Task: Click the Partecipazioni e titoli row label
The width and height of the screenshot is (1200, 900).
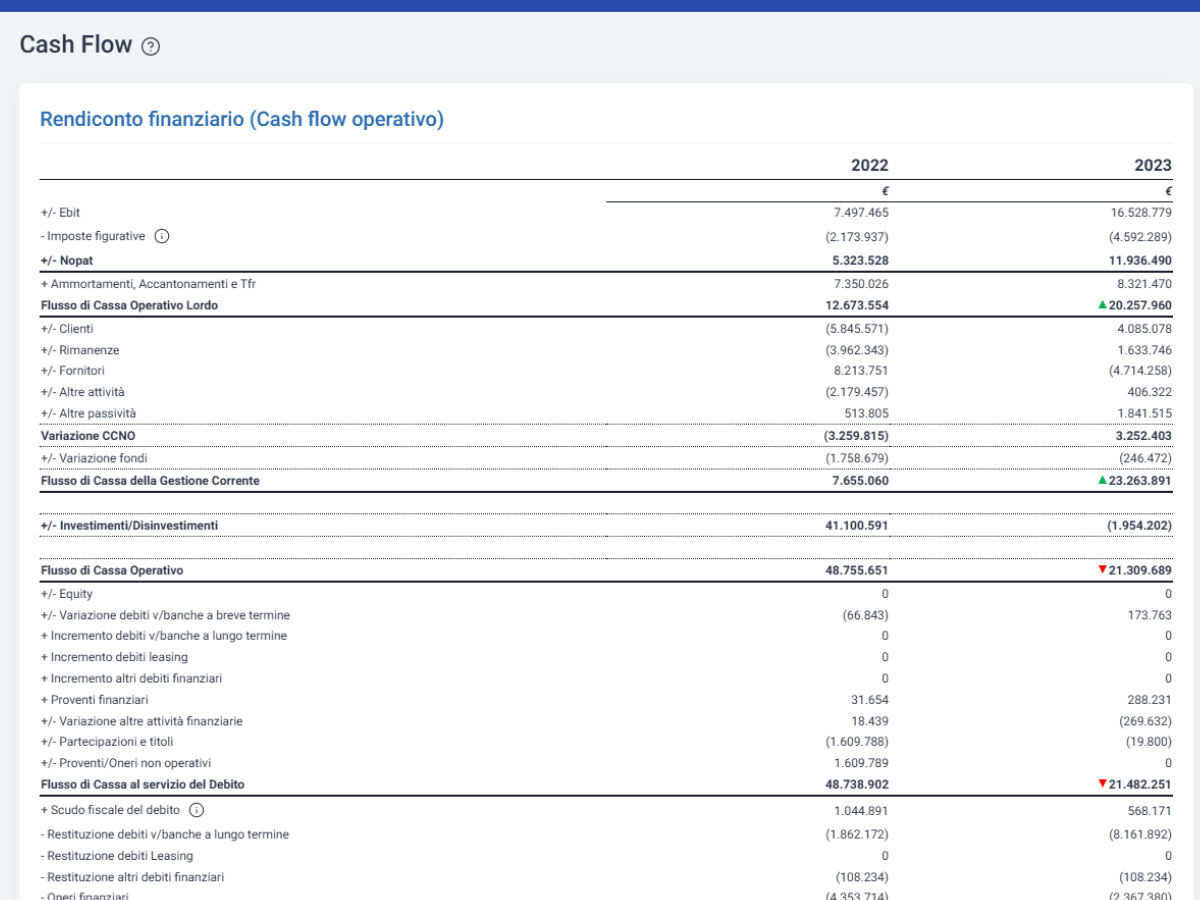Action: coord(107,742)
